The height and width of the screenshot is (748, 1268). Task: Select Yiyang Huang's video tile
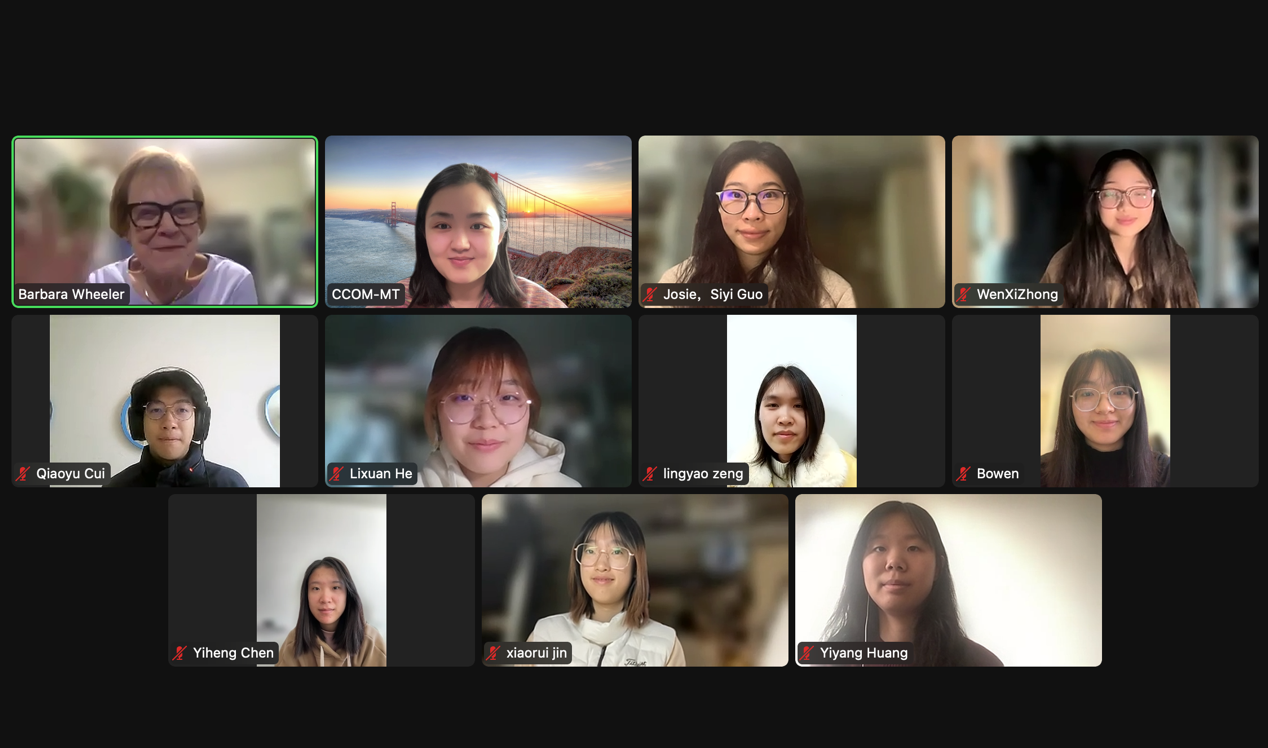(948, 580)
